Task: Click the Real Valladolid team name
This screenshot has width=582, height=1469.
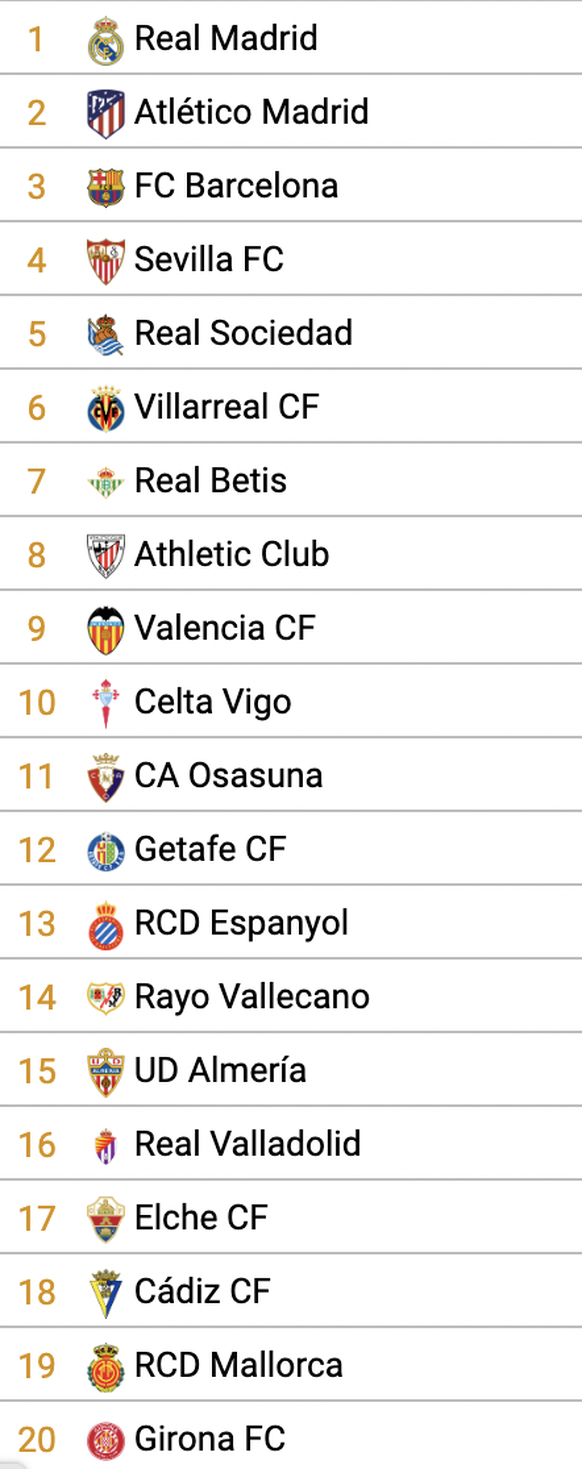Action: point(248,1145)
